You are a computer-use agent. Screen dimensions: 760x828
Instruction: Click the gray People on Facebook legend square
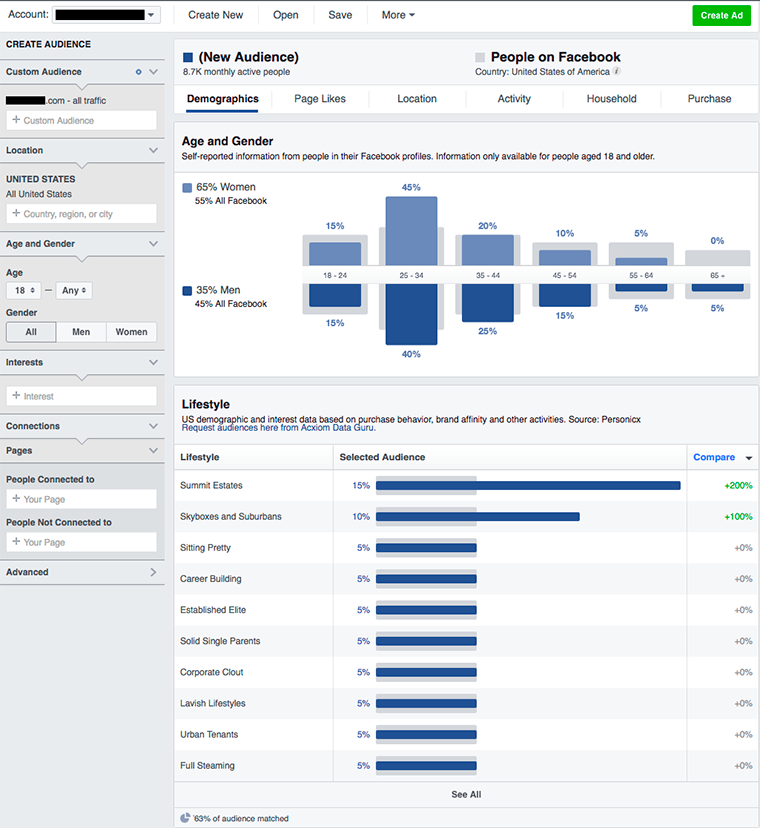pyautogui.click(x=480, y=57)
